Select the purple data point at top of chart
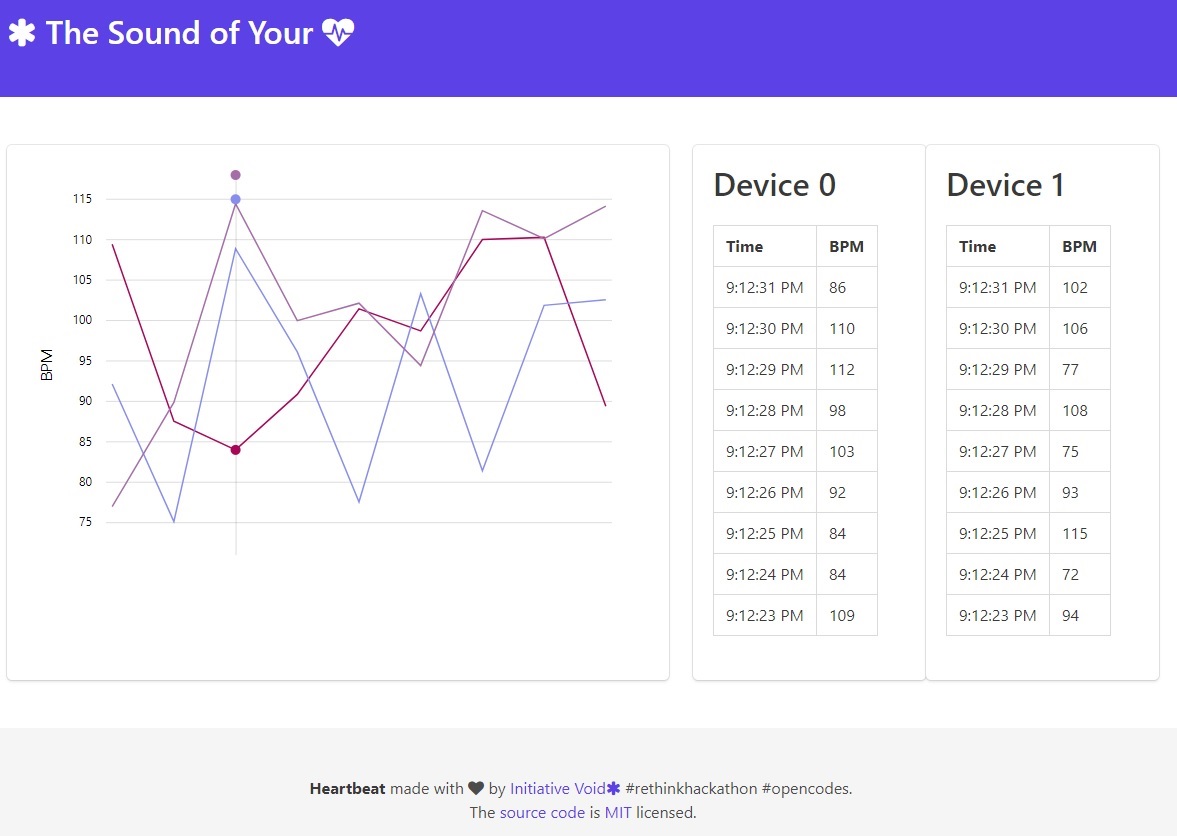 [x=236, y=175]
